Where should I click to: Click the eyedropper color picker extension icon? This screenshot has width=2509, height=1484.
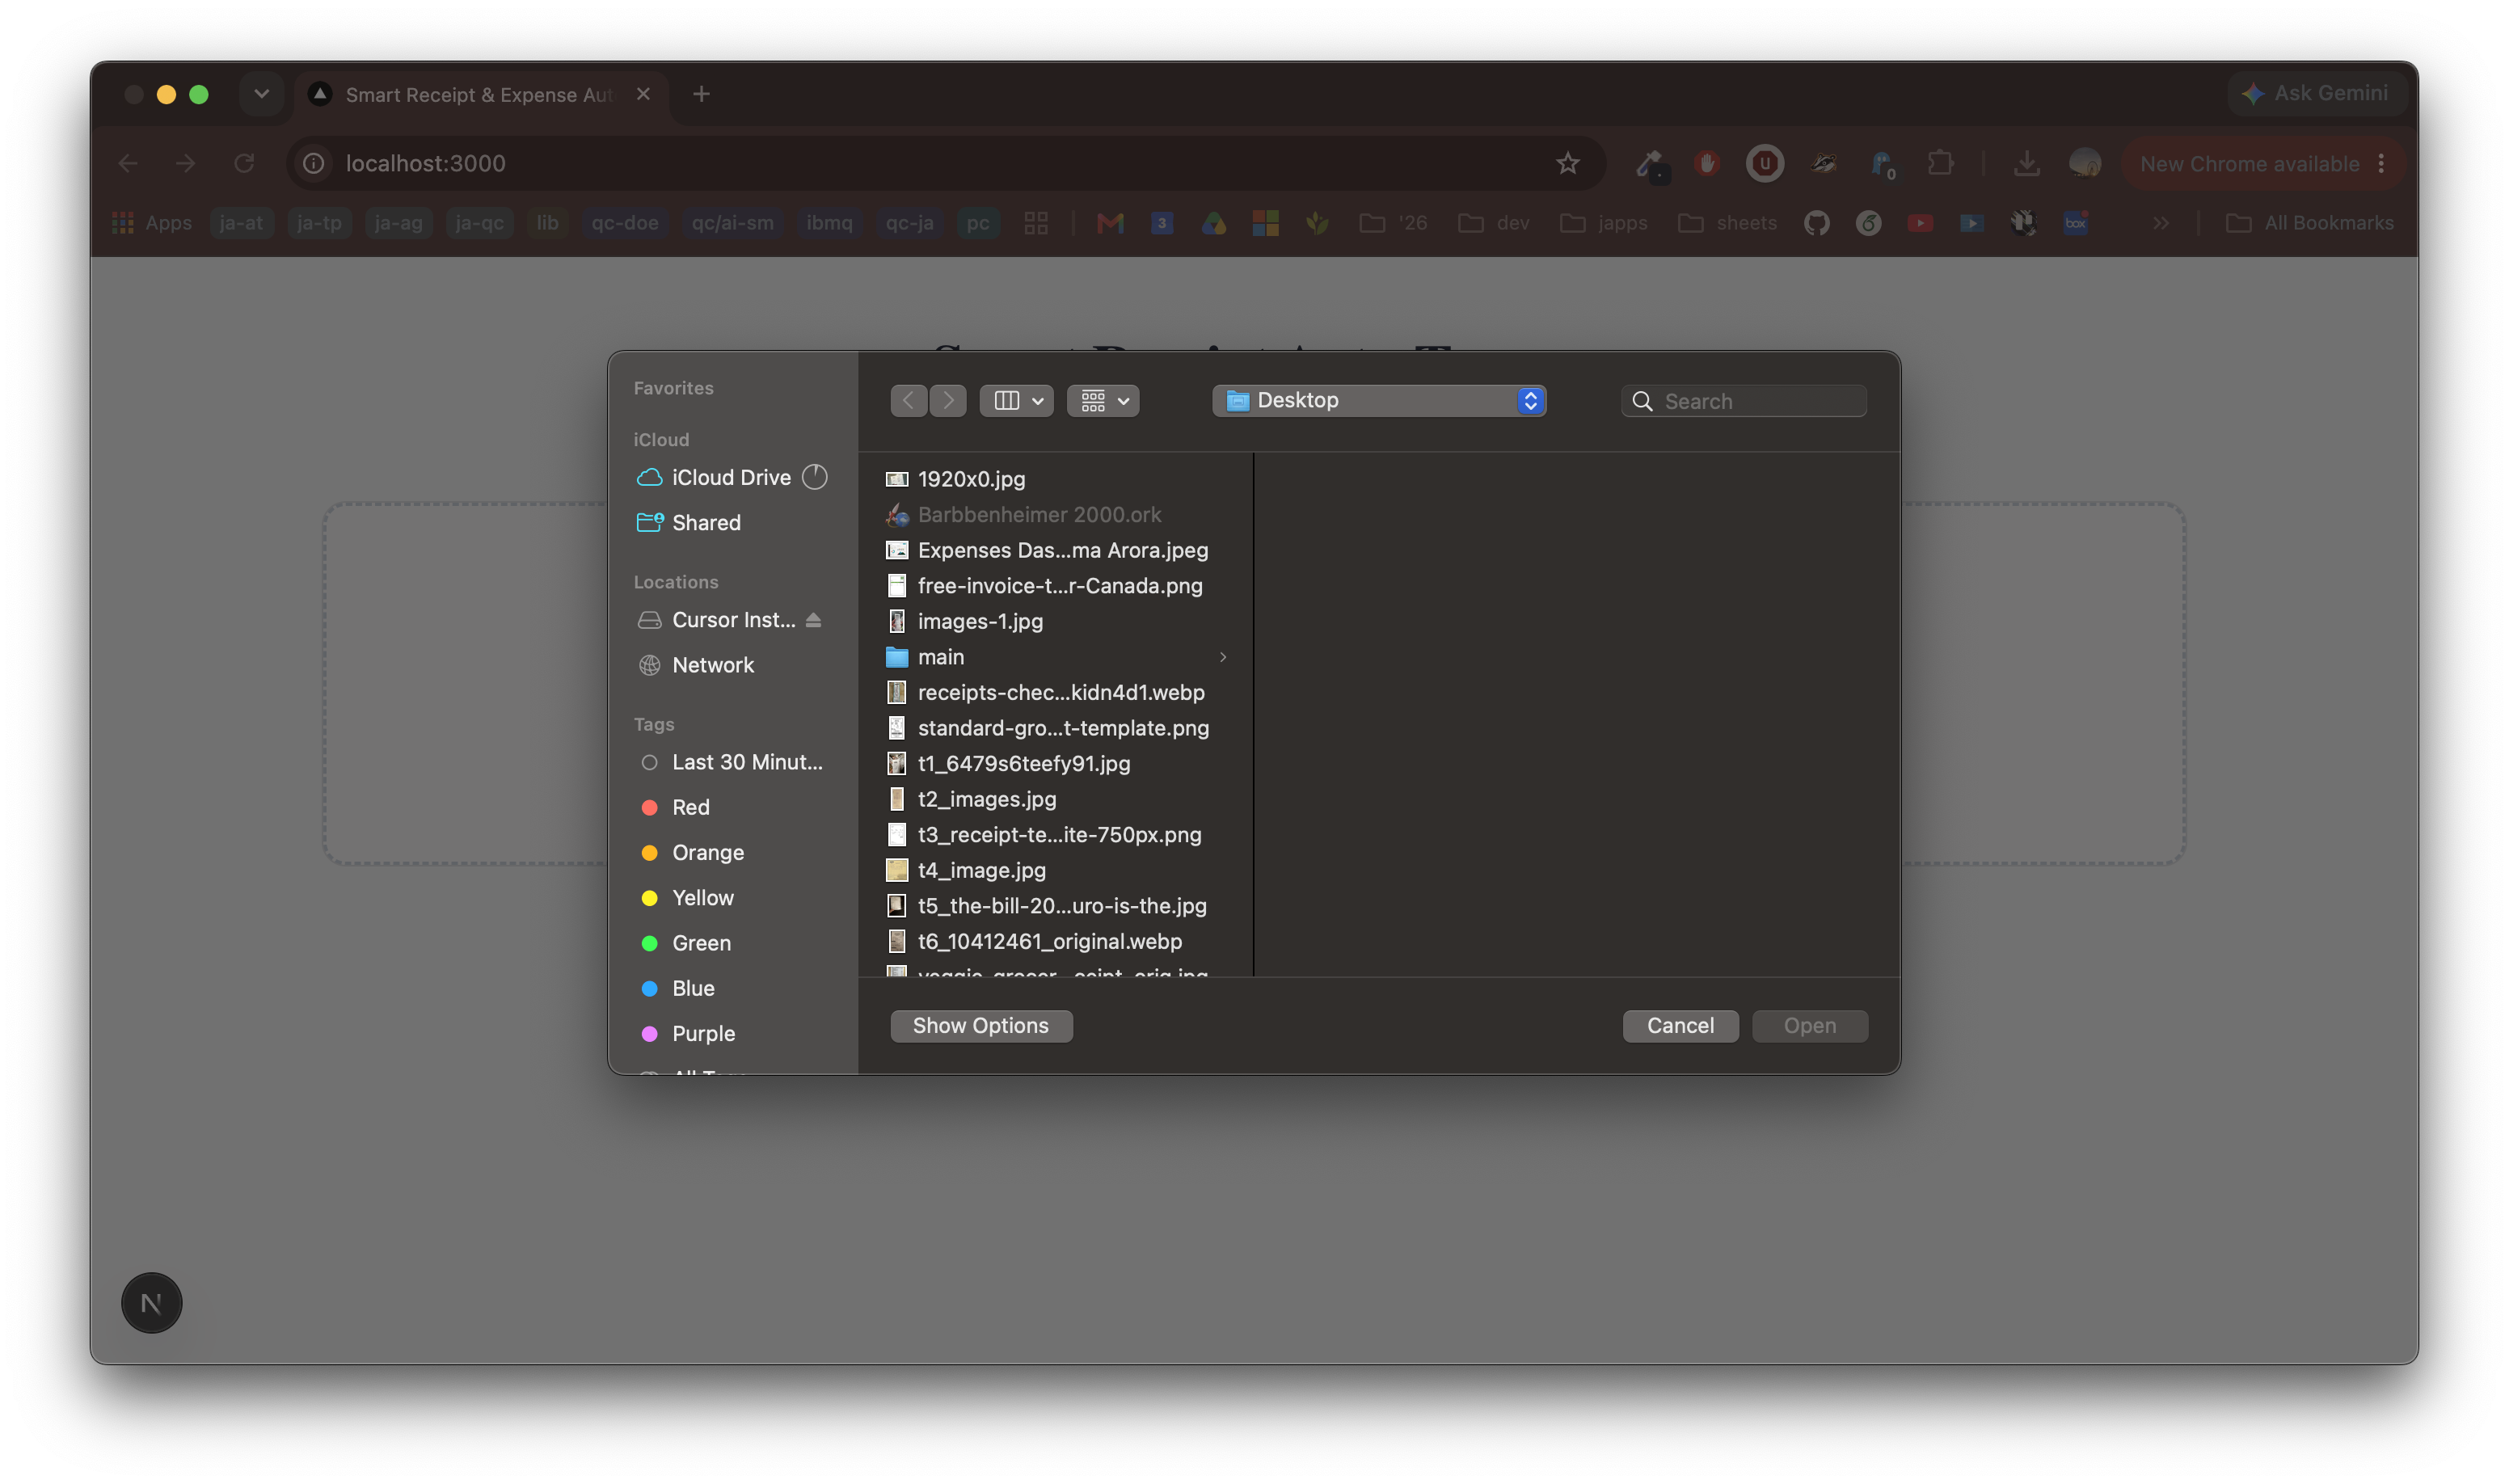(x=1650, y=164)
